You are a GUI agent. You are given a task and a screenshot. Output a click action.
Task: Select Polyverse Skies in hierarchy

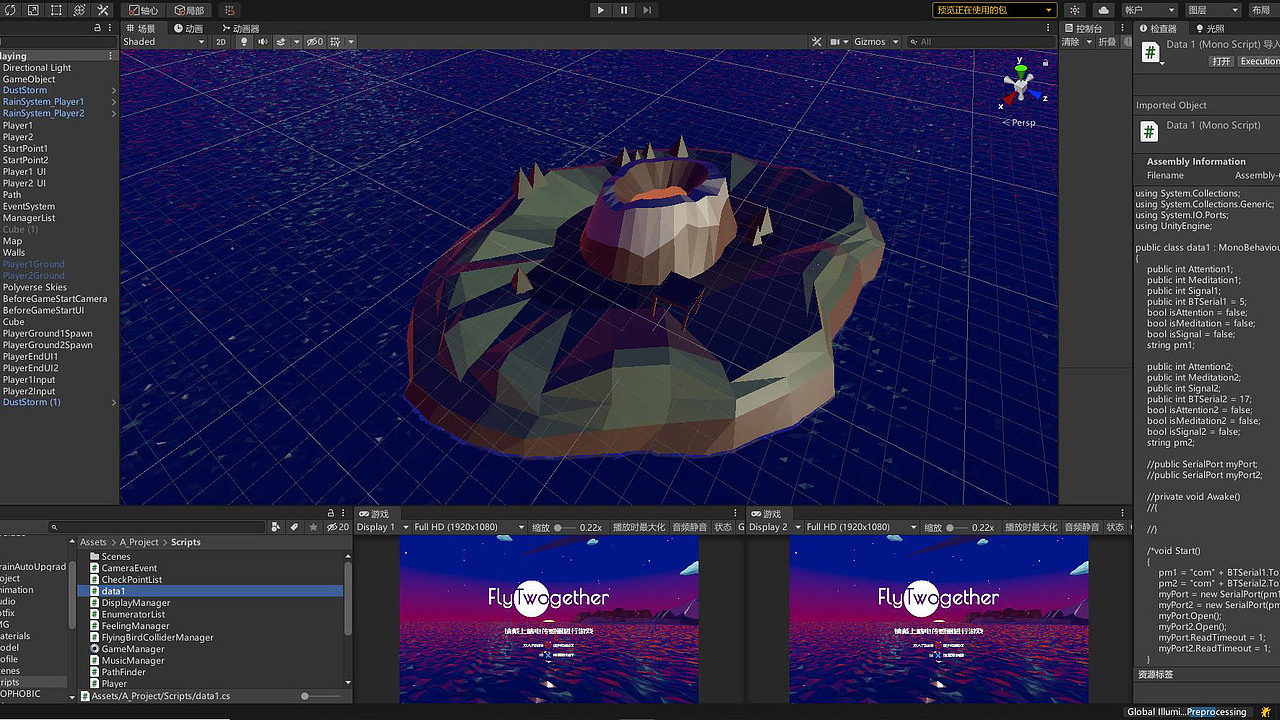coord(35,287)
